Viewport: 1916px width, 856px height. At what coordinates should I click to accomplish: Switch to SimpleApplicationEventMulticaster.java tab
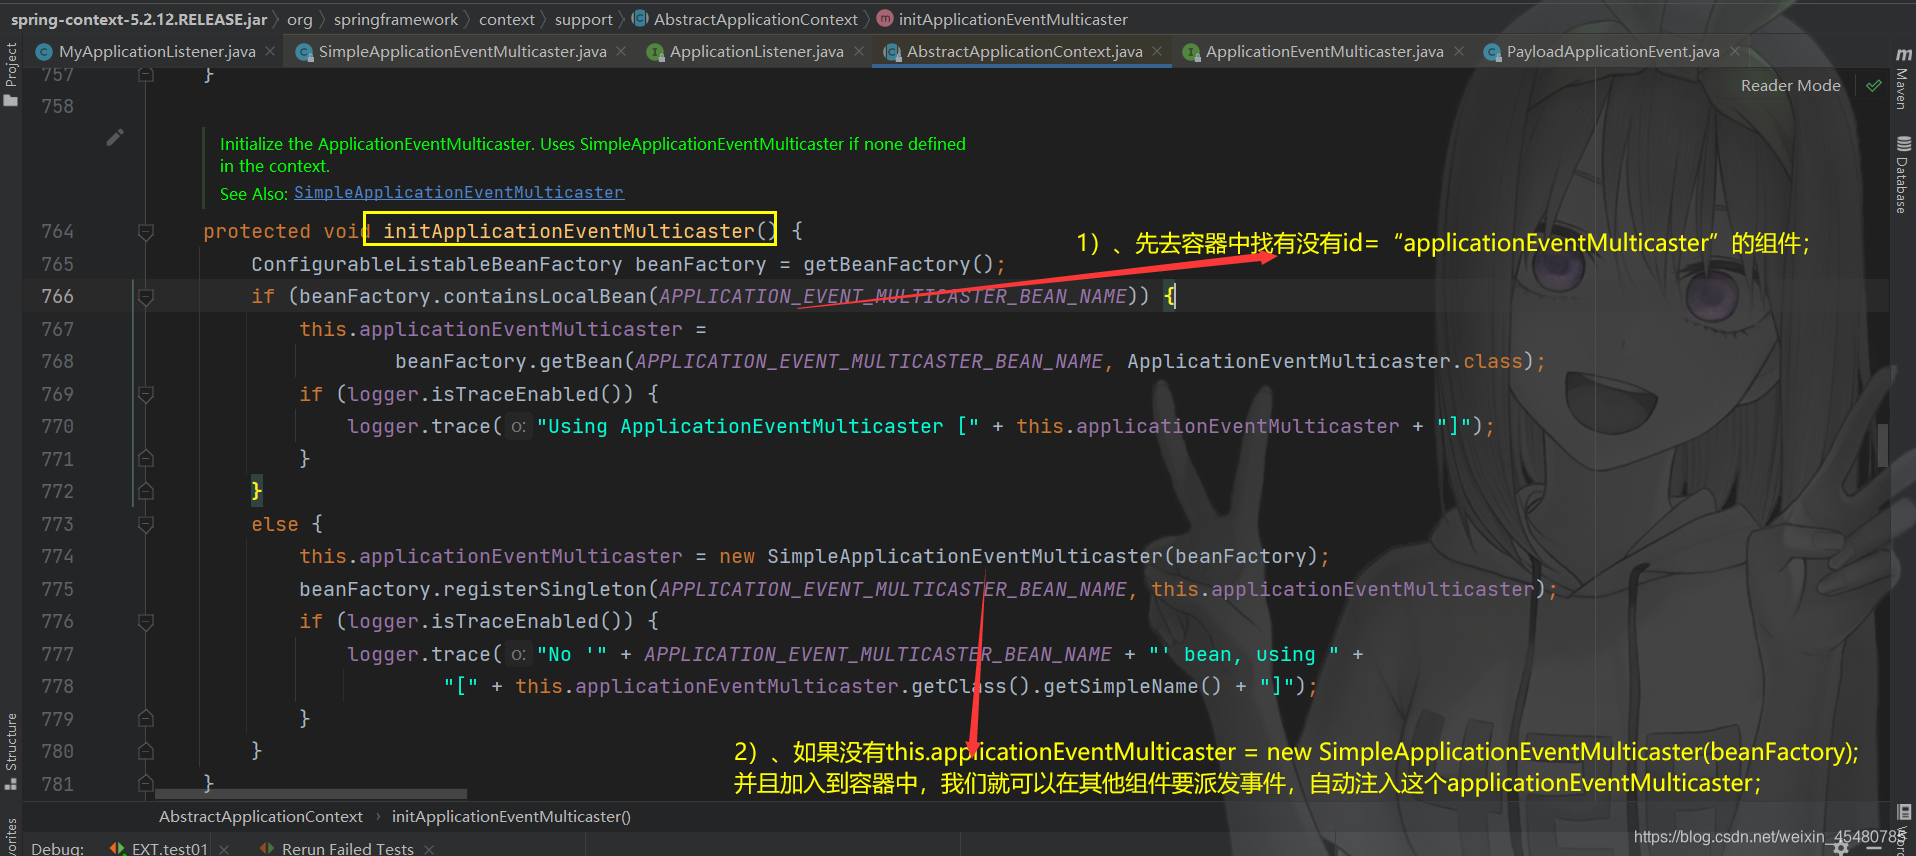click(x=462, y=51)
